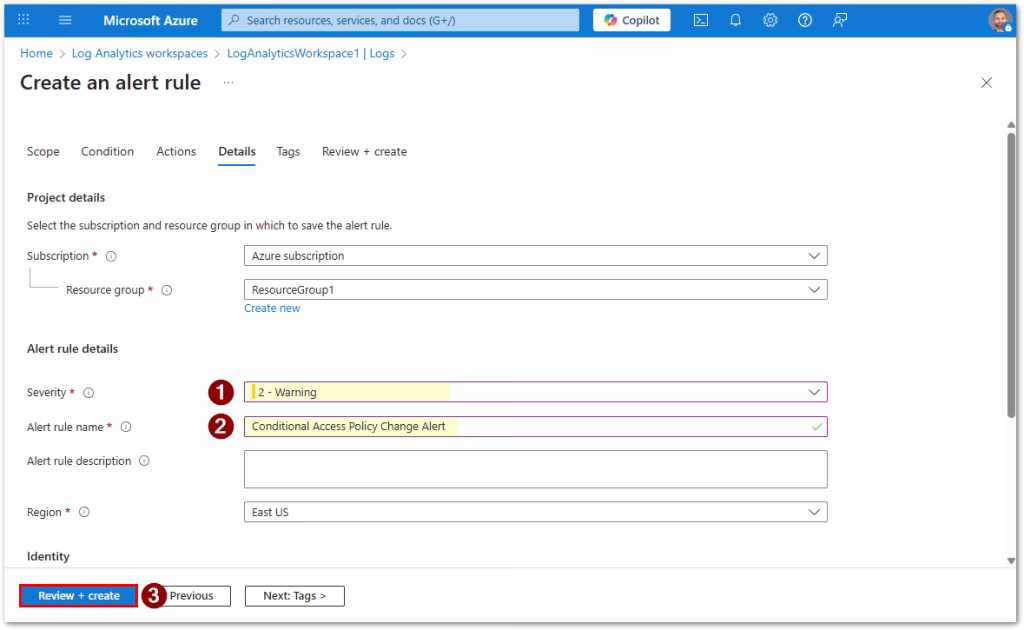Open the notifications bell
The image size is (1024, 630).
736,20
